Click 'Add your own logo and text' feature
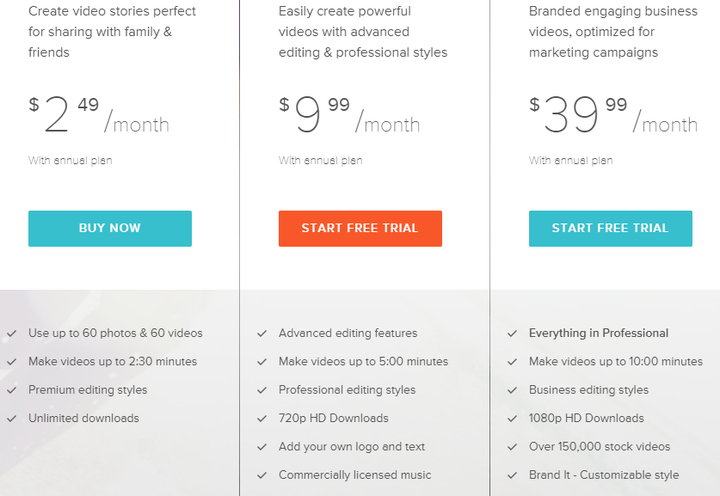This screenshot has height=496, width=720. click(351, 446)
